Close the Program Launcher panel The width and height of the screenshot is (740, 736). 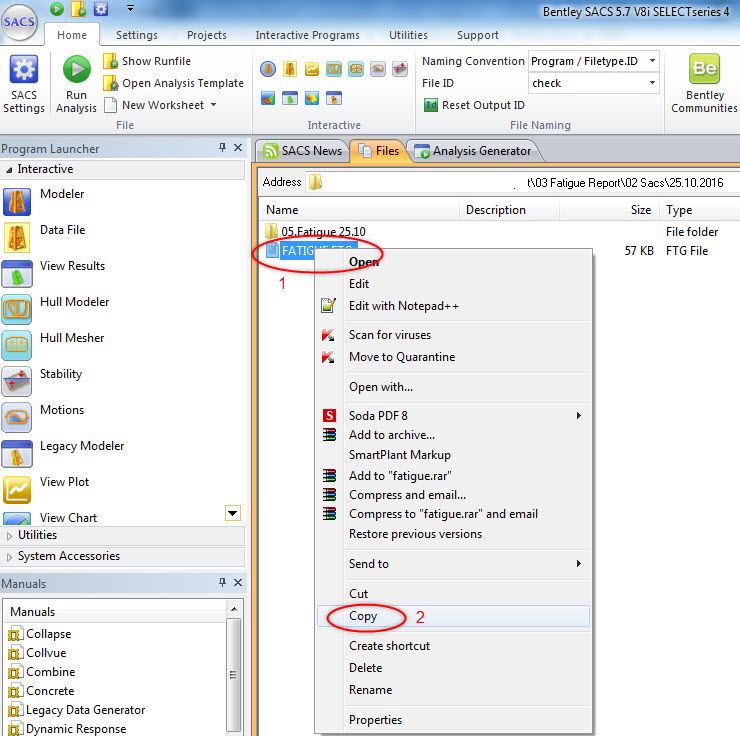pyautogui.click(x=238, y=148)
